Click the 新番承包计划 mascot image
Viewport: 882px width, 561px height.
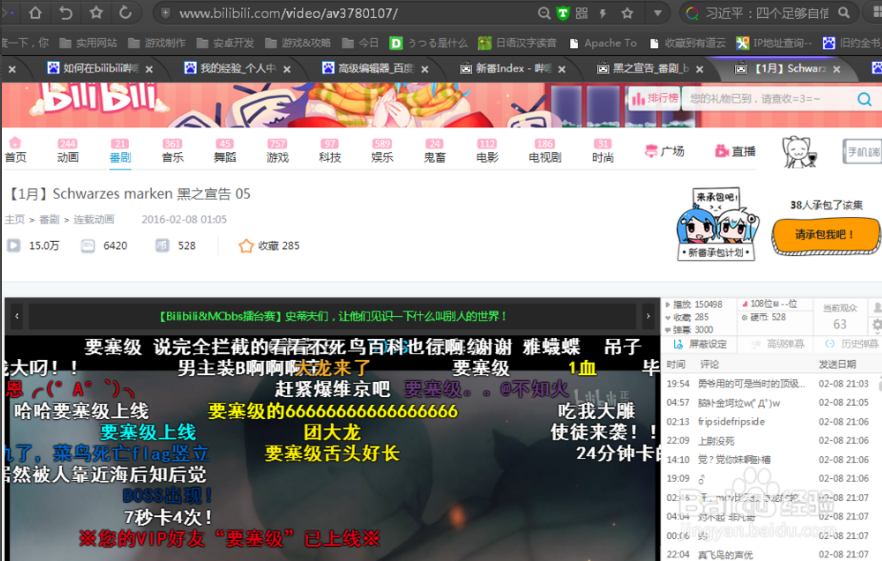(716, 223)
